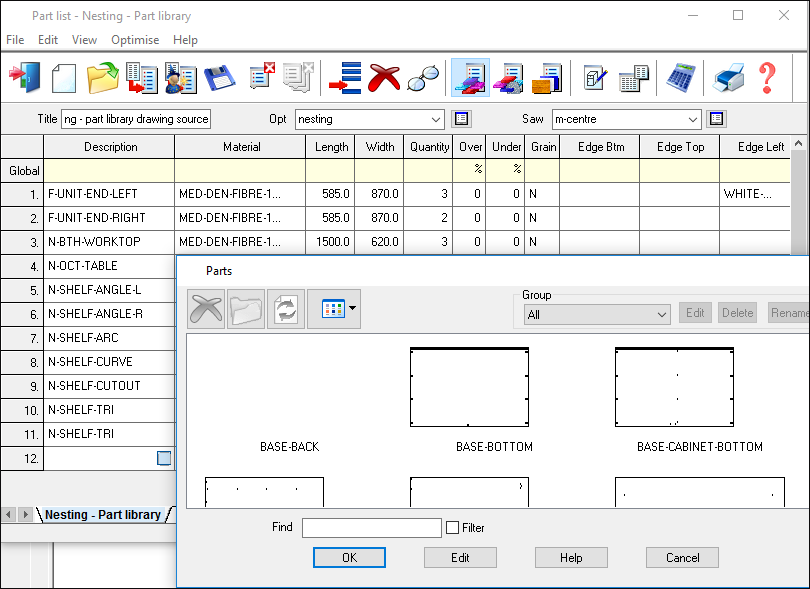Click the Edit button beside OK
Screen dimensions: 810x589
click(x=460, y=557)
